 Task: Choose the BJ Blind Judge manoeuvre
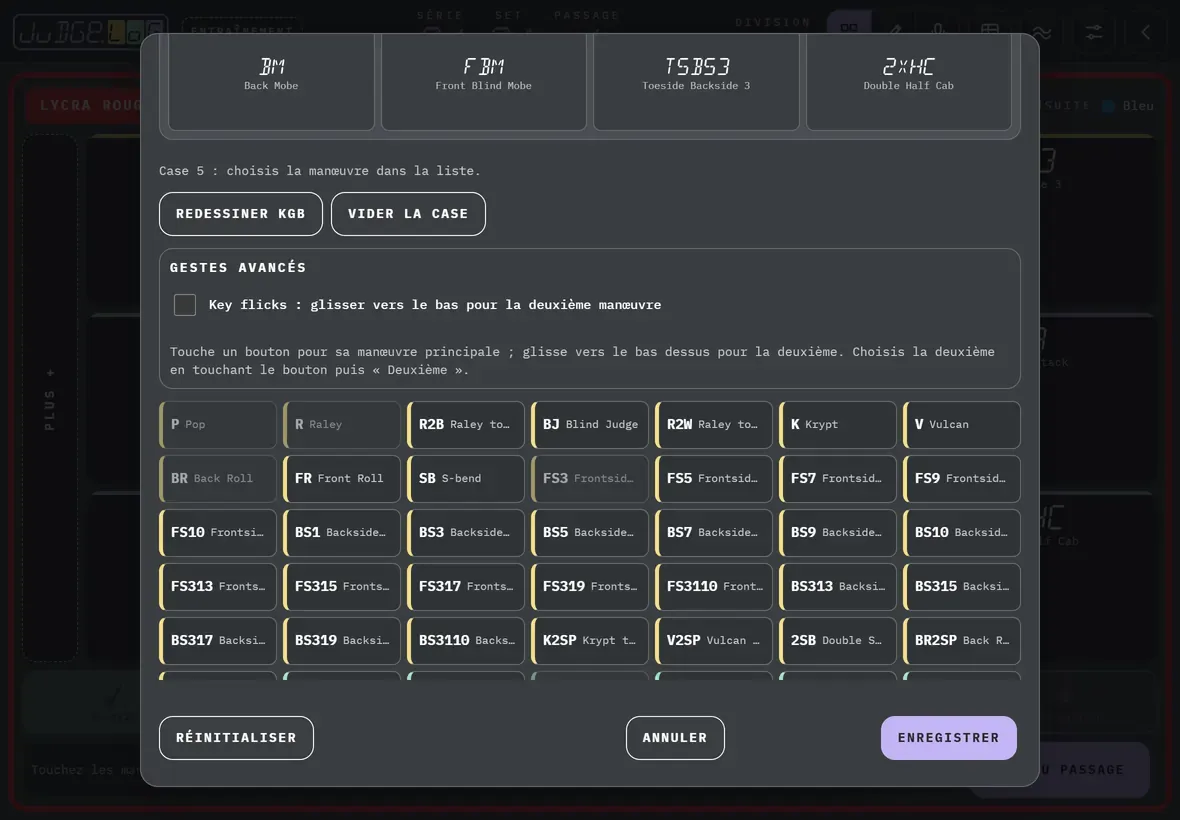tap(590, 424)
